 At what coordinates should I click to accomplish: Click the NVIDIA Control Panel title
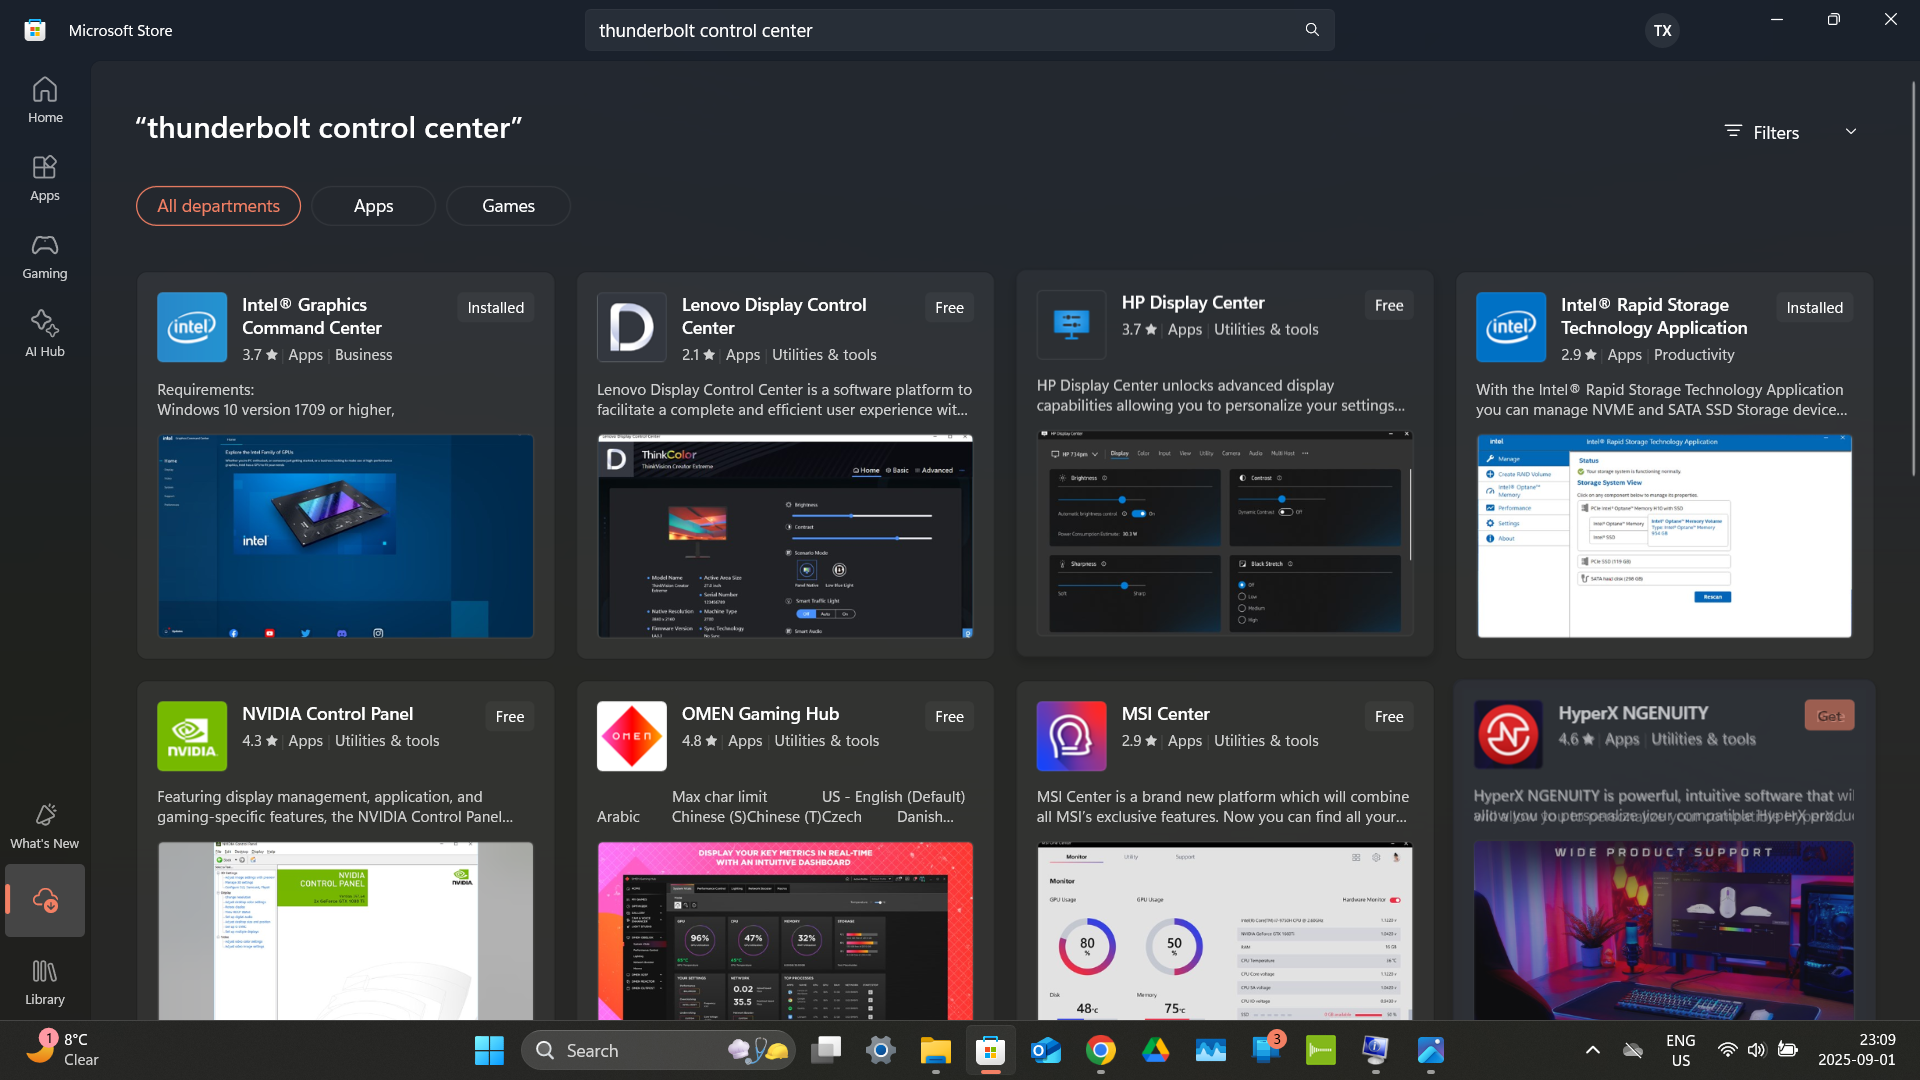tap(327, 714)
